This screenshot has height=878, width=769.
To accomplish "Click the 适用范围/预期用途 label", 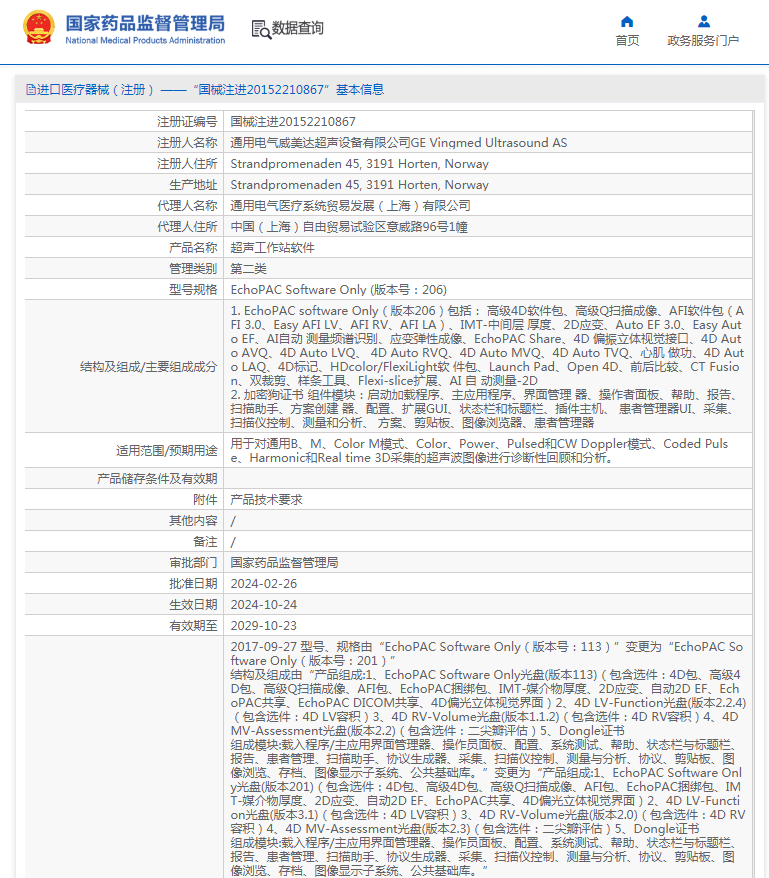I will coord(166,451).
